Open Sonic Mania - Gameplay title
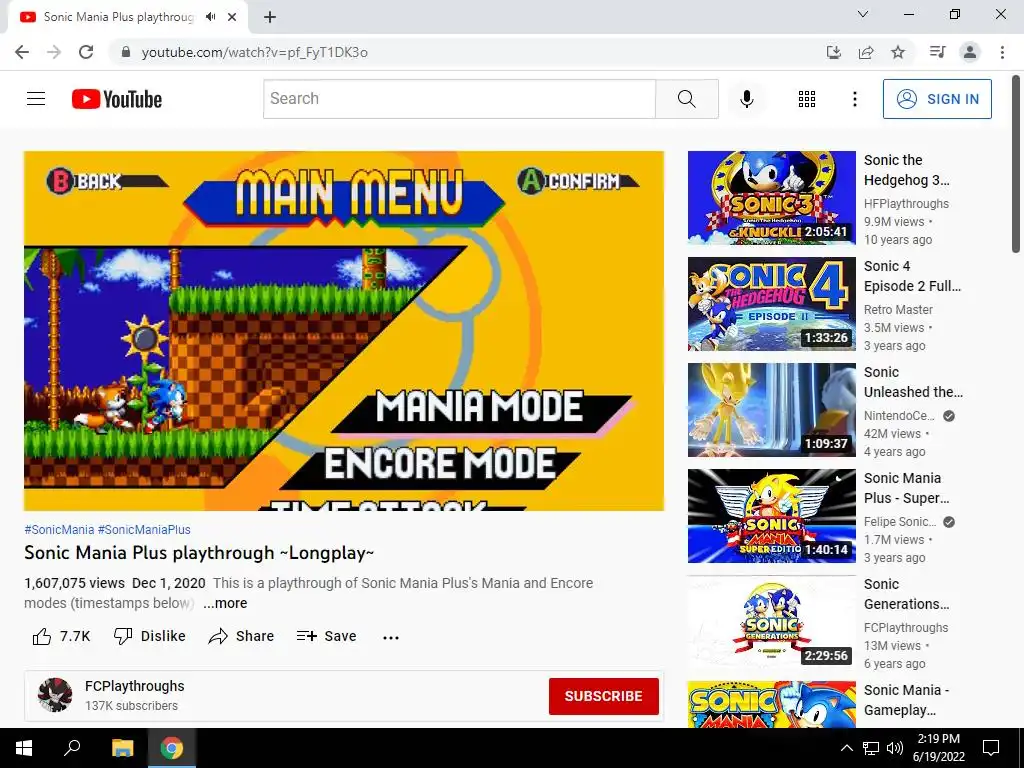Screen dimensions: 1024x768 906,699
